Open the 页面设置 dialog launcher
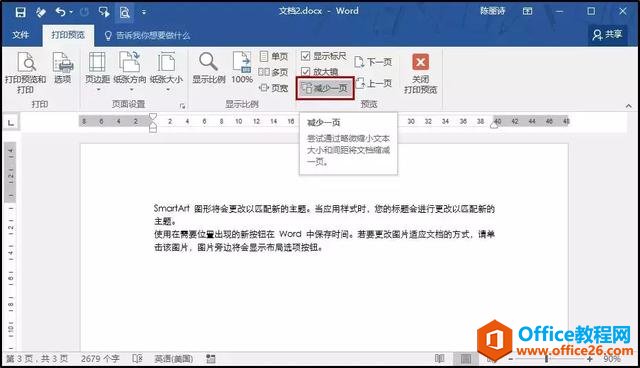This screenshot has height=368, width=640. 182,106
